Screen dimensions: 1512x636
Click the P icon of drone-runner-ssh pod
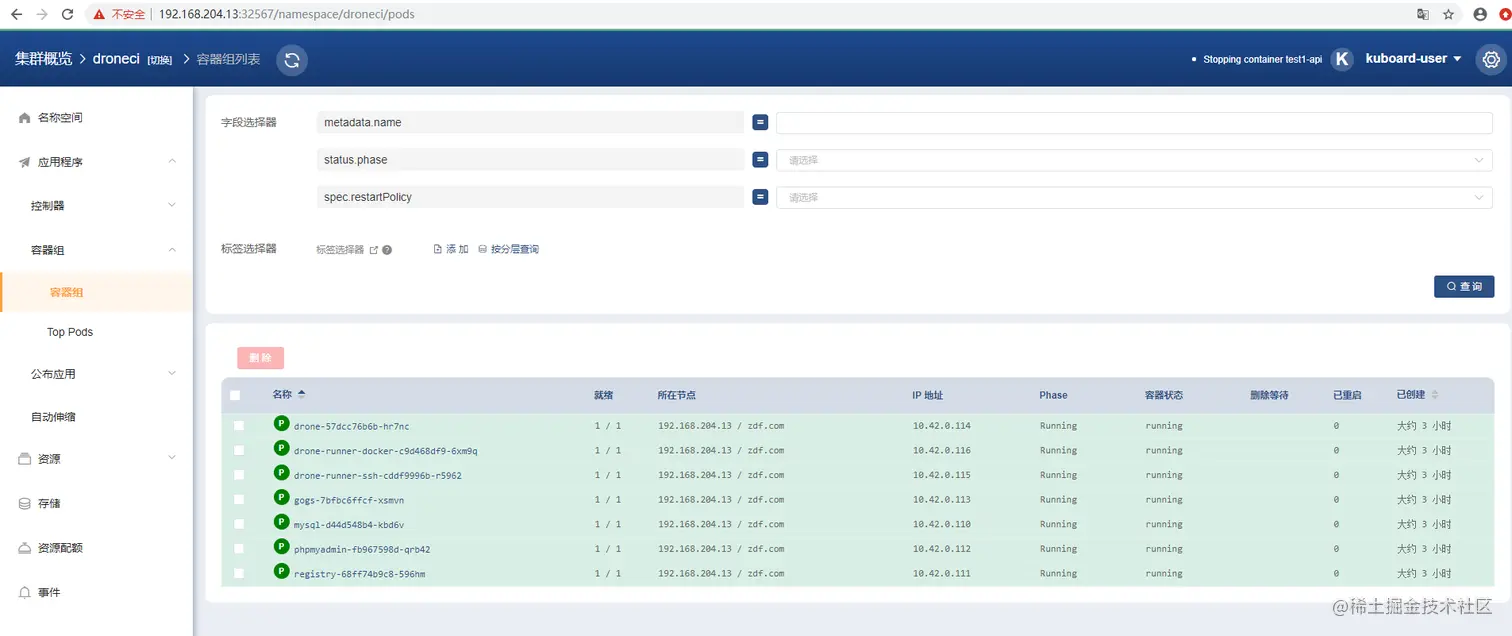tap(281, 473)
